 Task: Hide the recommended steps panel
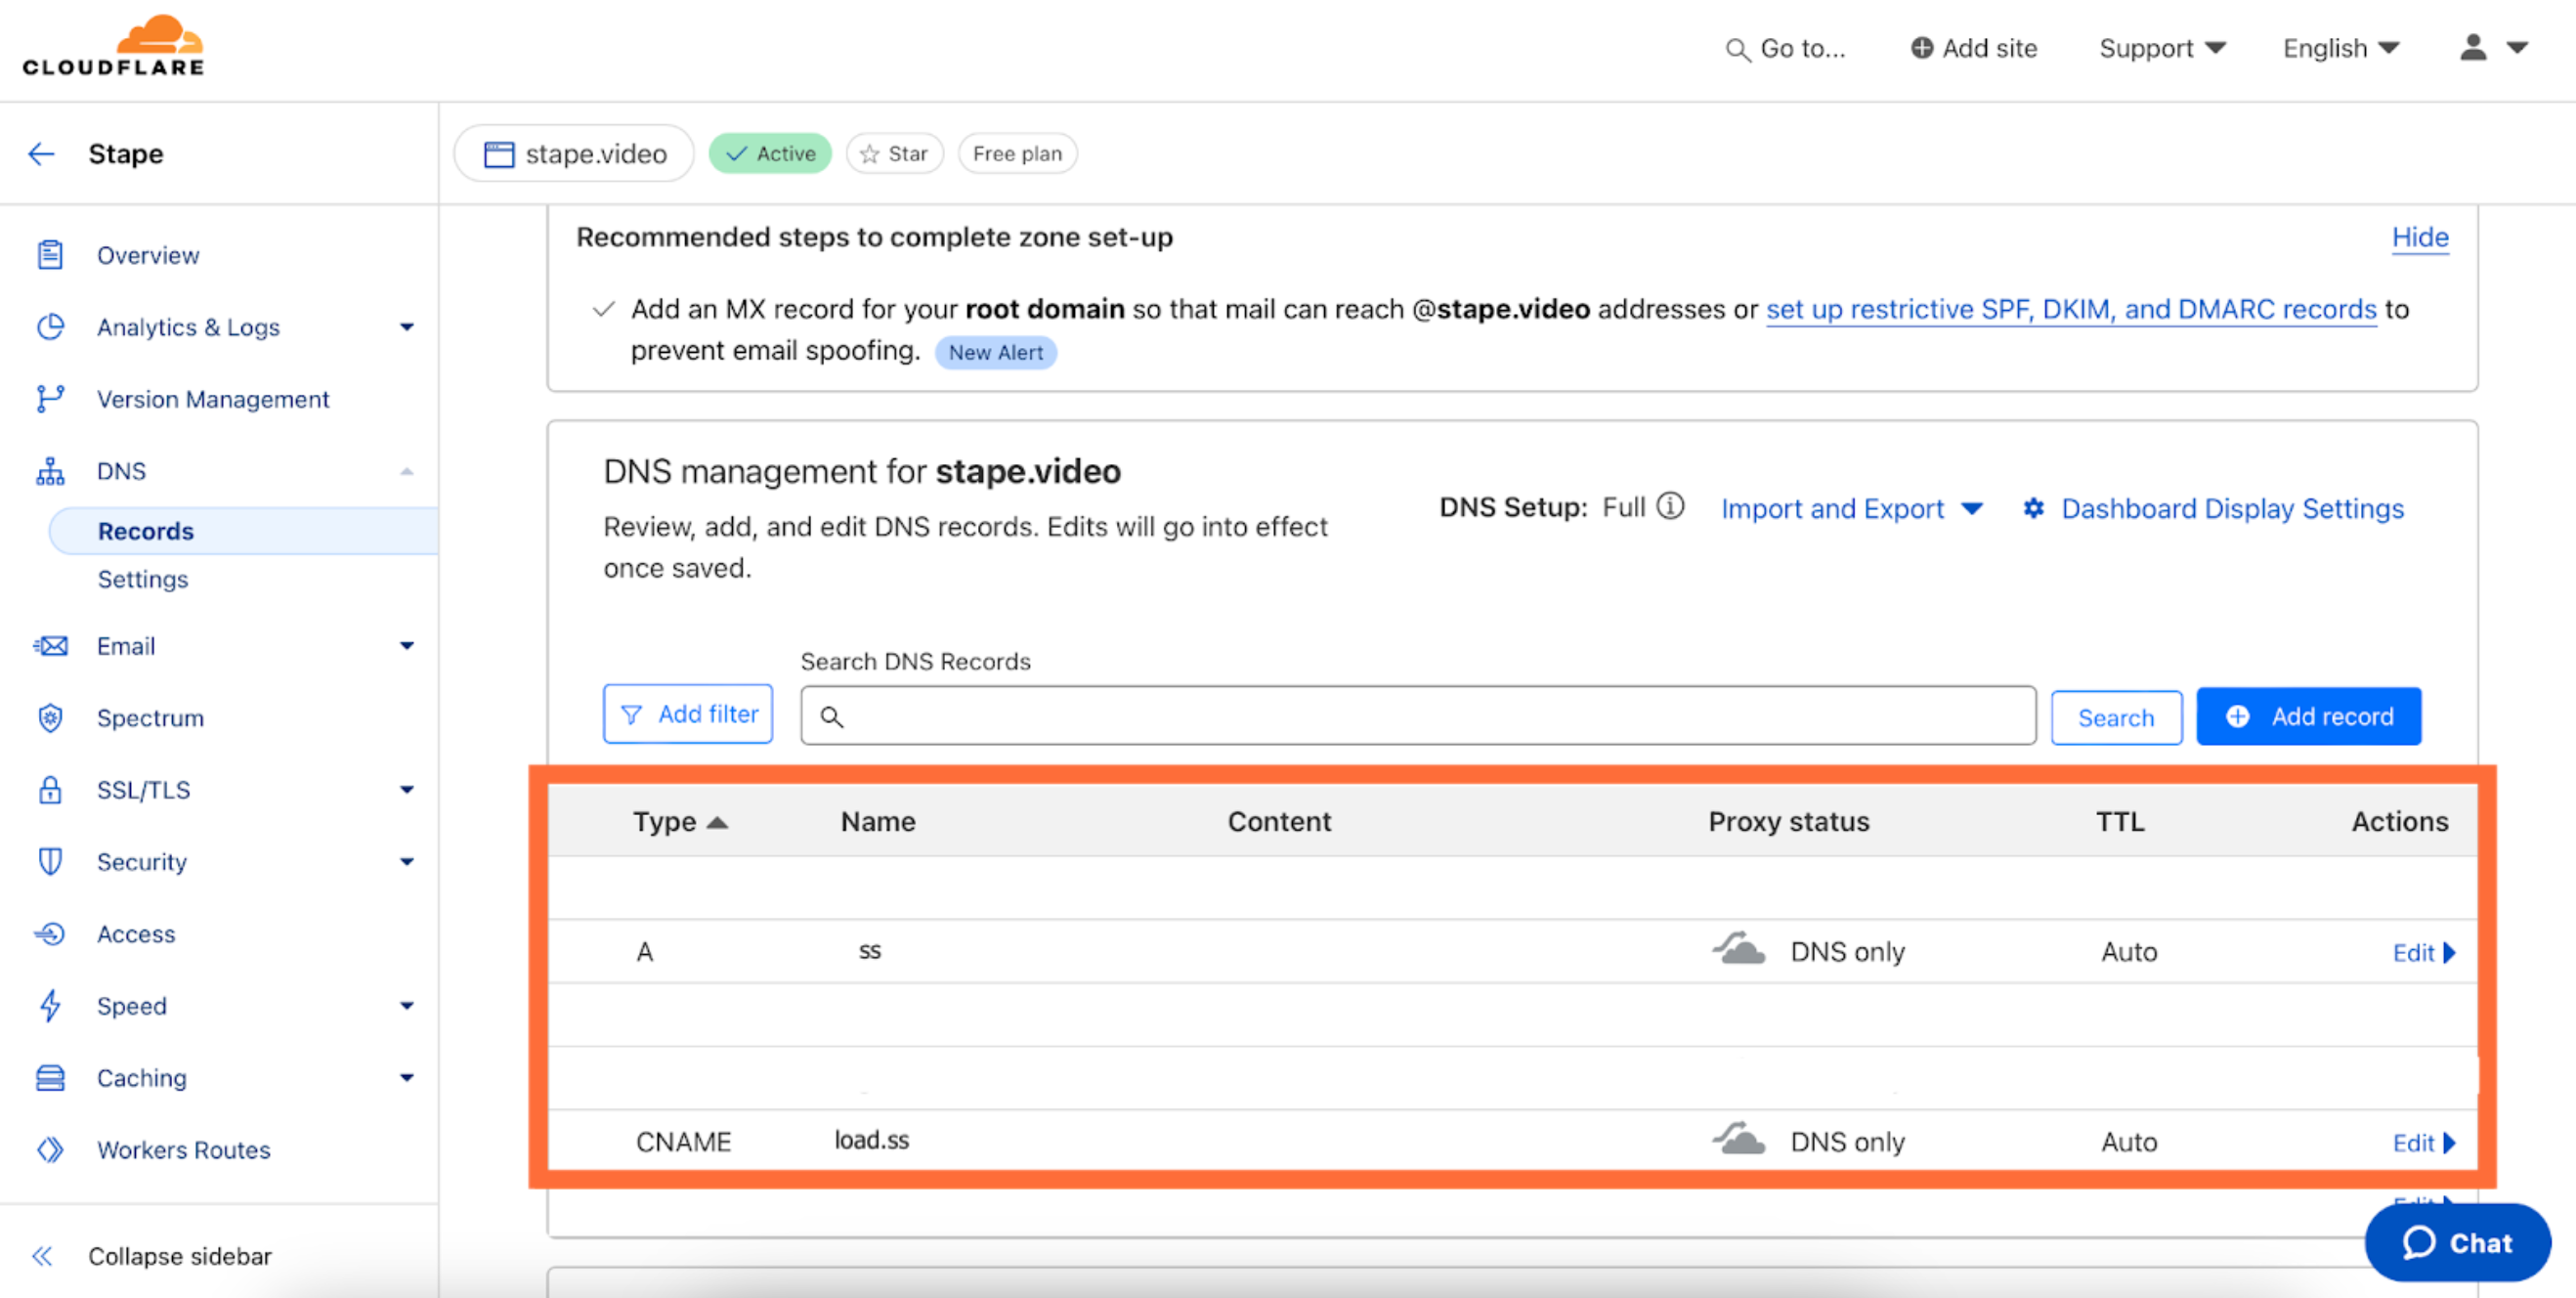(2420, 237)
